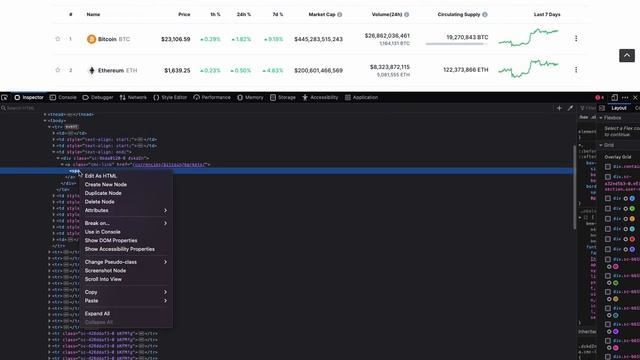
Task: Star Ethereum to add it to watchlist
Action: (x=58, y=70)
